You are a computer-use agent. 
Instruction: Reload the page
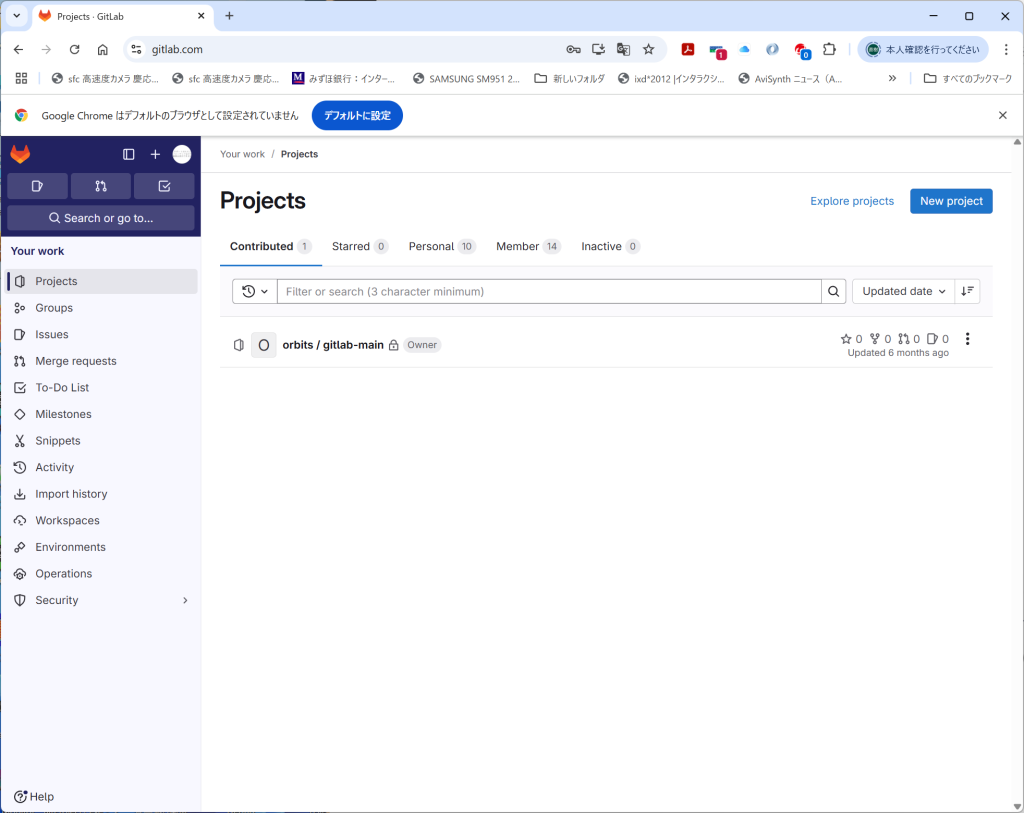[x=74, y=50]
